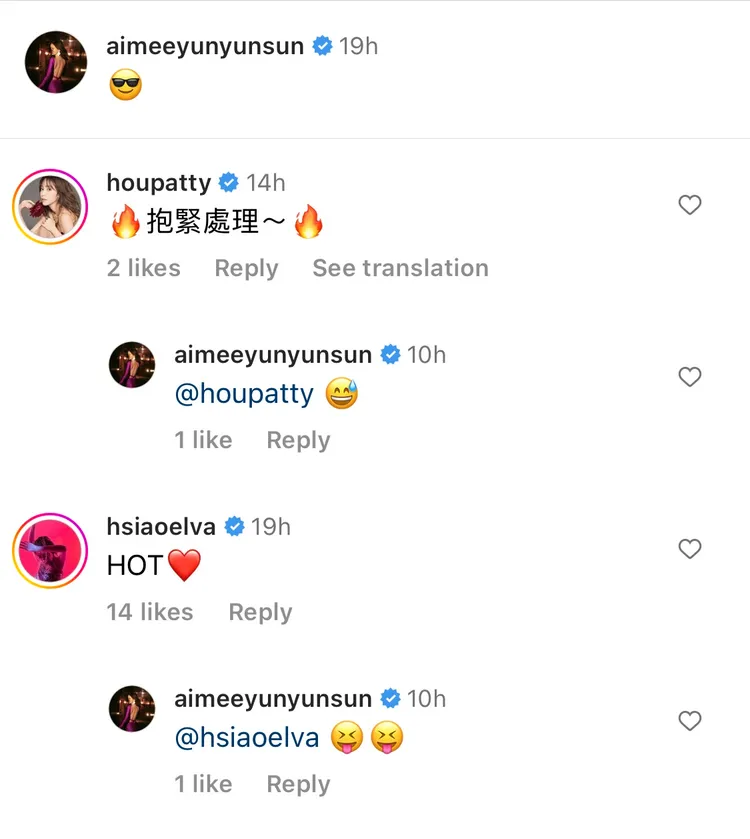This screenshot has height=839, width=750.
Task: Open the @hsiaoelva mention link
Action: pyautogui.click(x=247, y=739)
